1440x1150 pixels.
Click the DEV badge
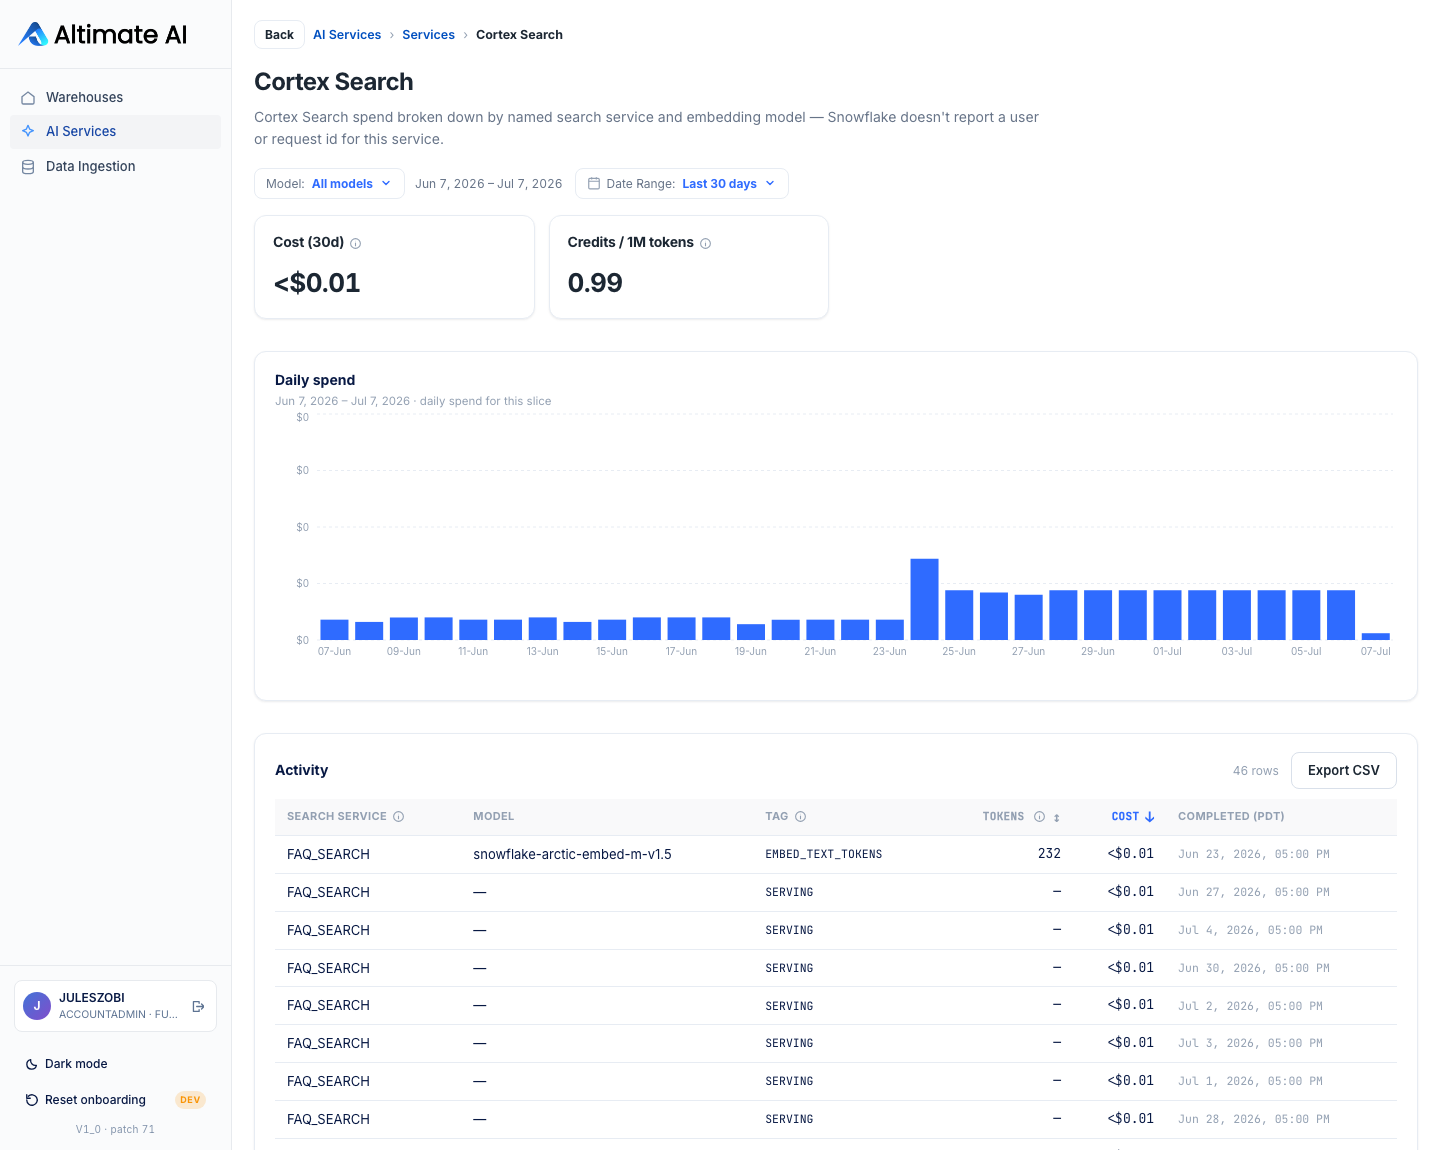click(x=190, y=1100)
